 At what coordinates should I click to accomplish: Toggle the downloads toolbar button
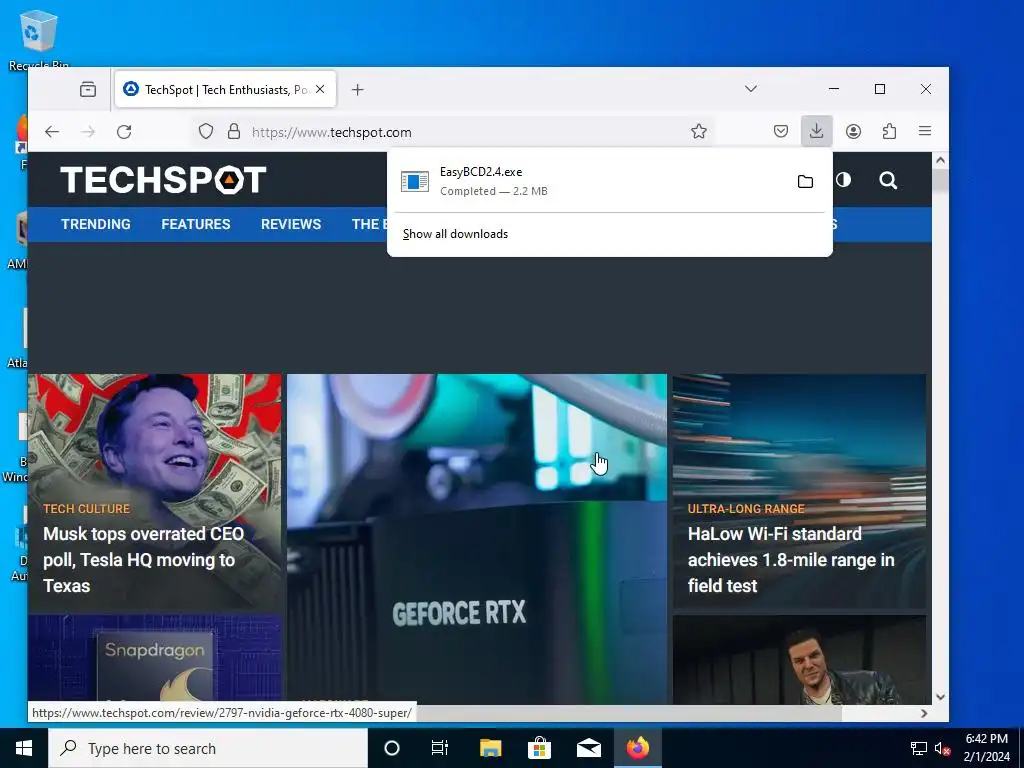[x=816, y=131]
